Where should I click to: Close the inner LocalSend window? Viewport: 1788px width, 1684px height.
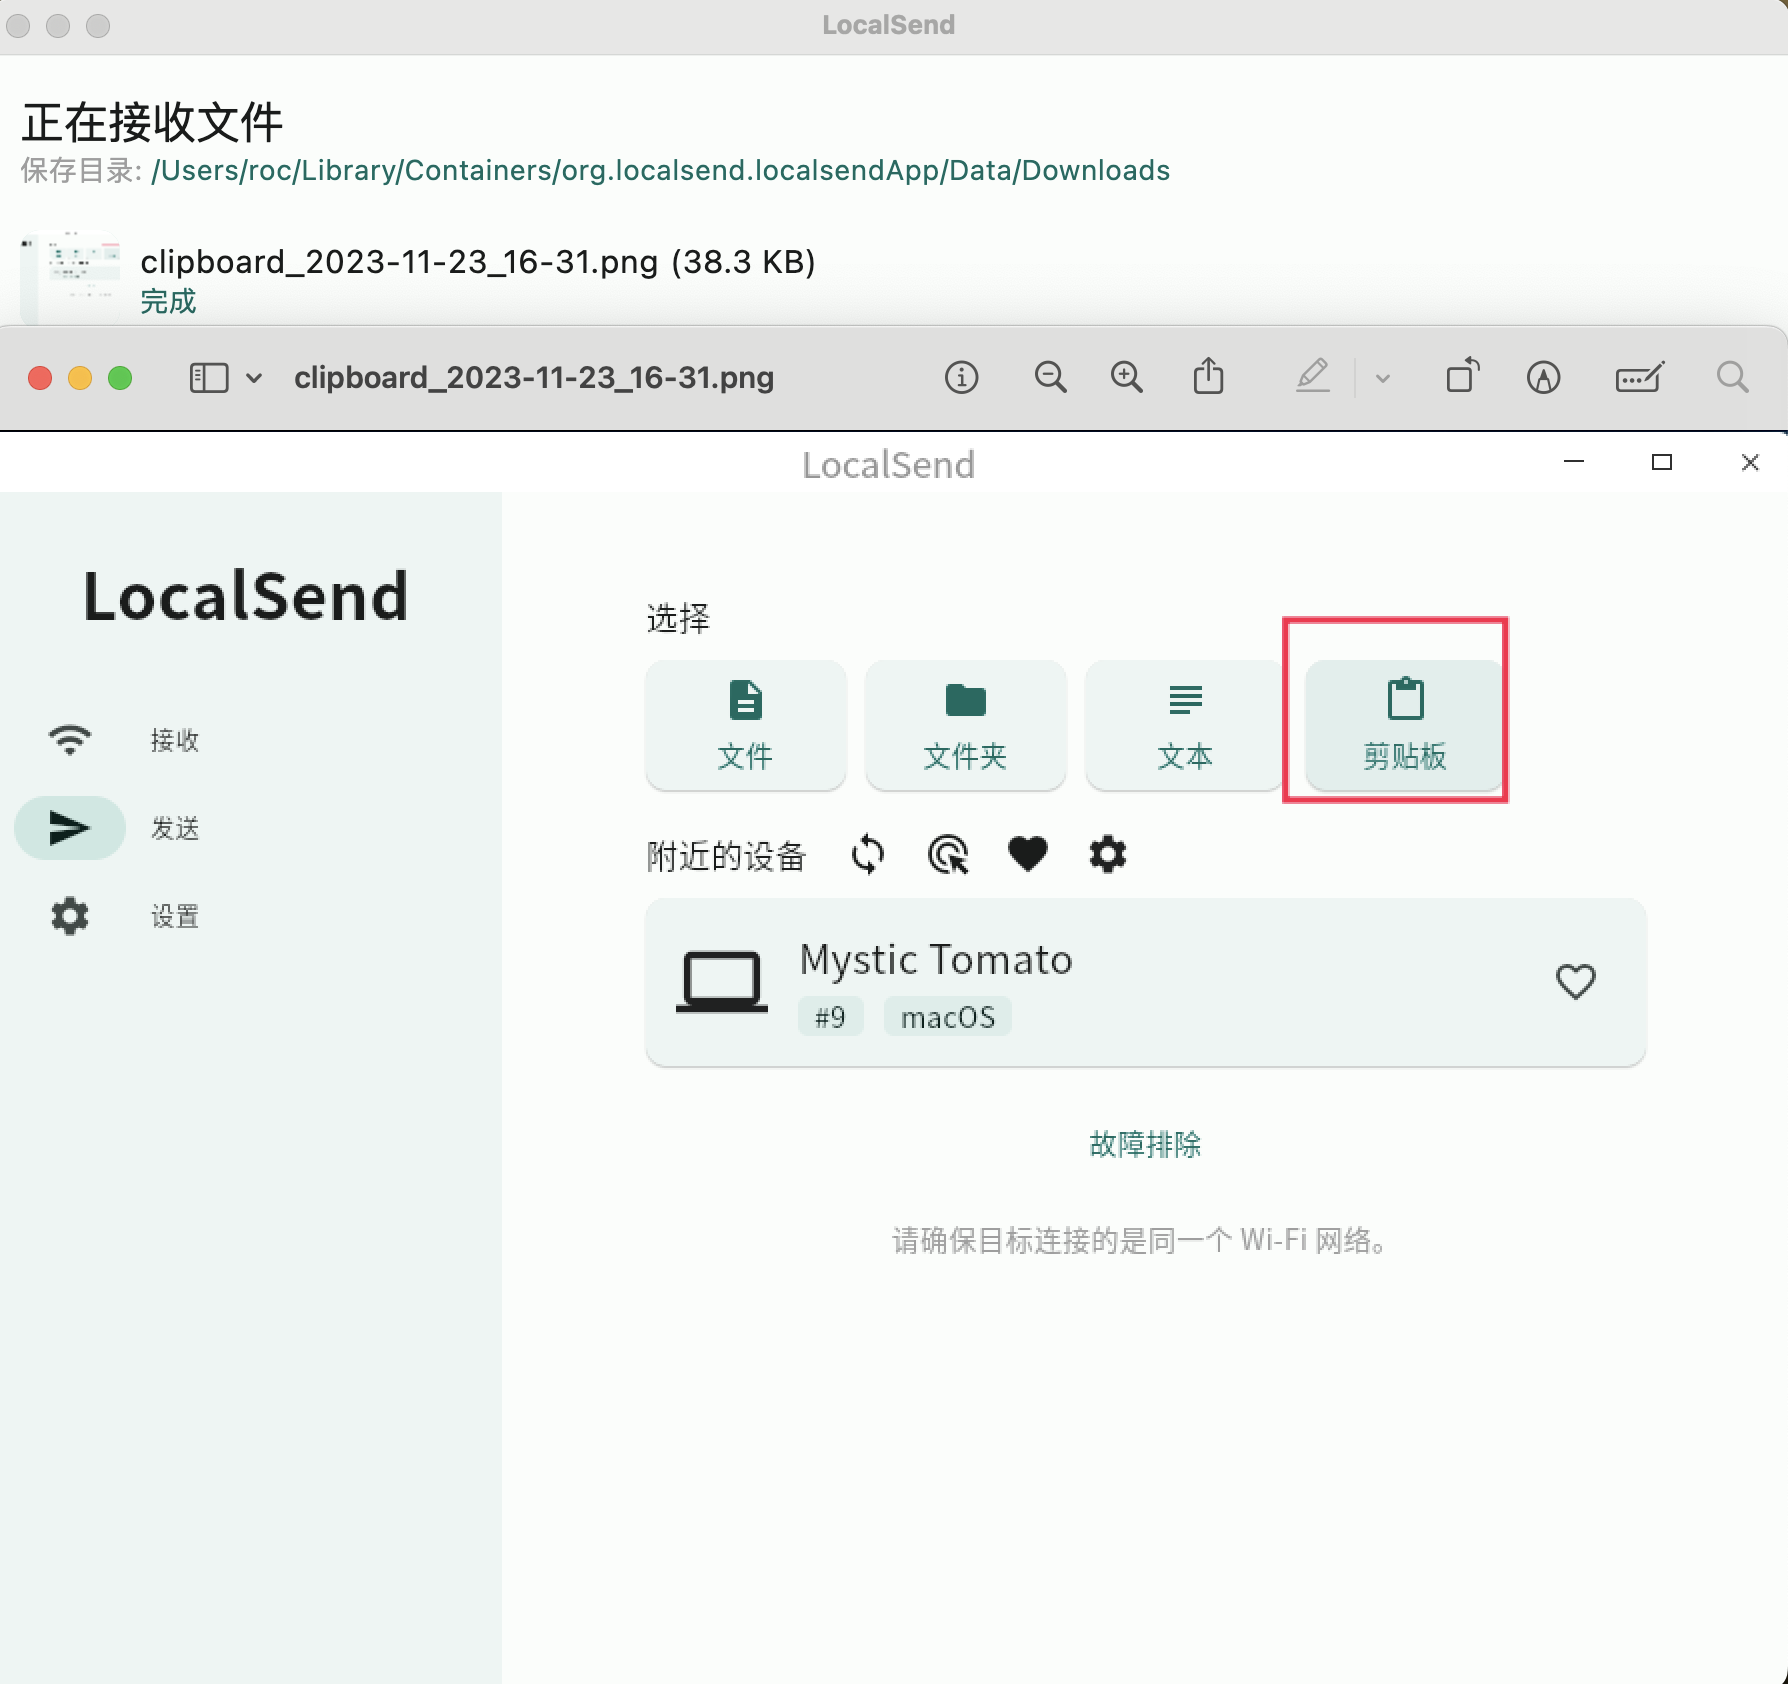tap(1750, 462)
